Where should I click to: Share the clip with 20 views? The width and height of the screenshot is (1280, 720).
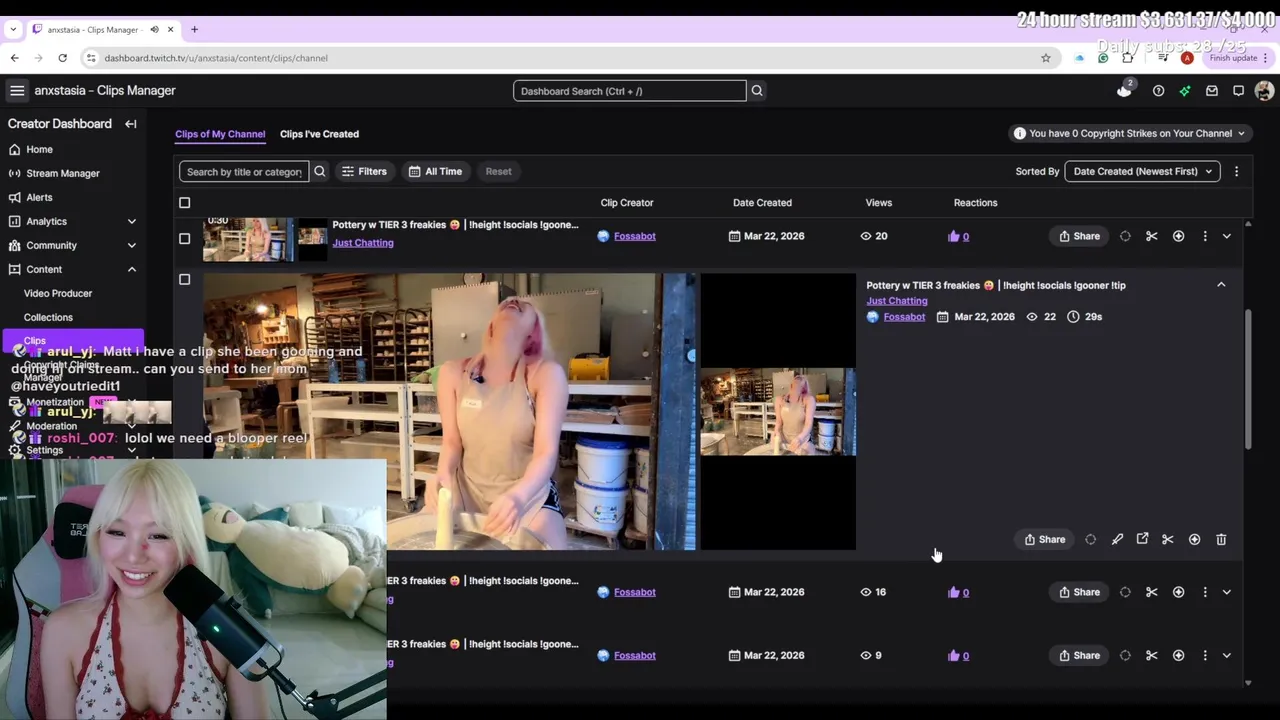click(x=1079, y=236)
